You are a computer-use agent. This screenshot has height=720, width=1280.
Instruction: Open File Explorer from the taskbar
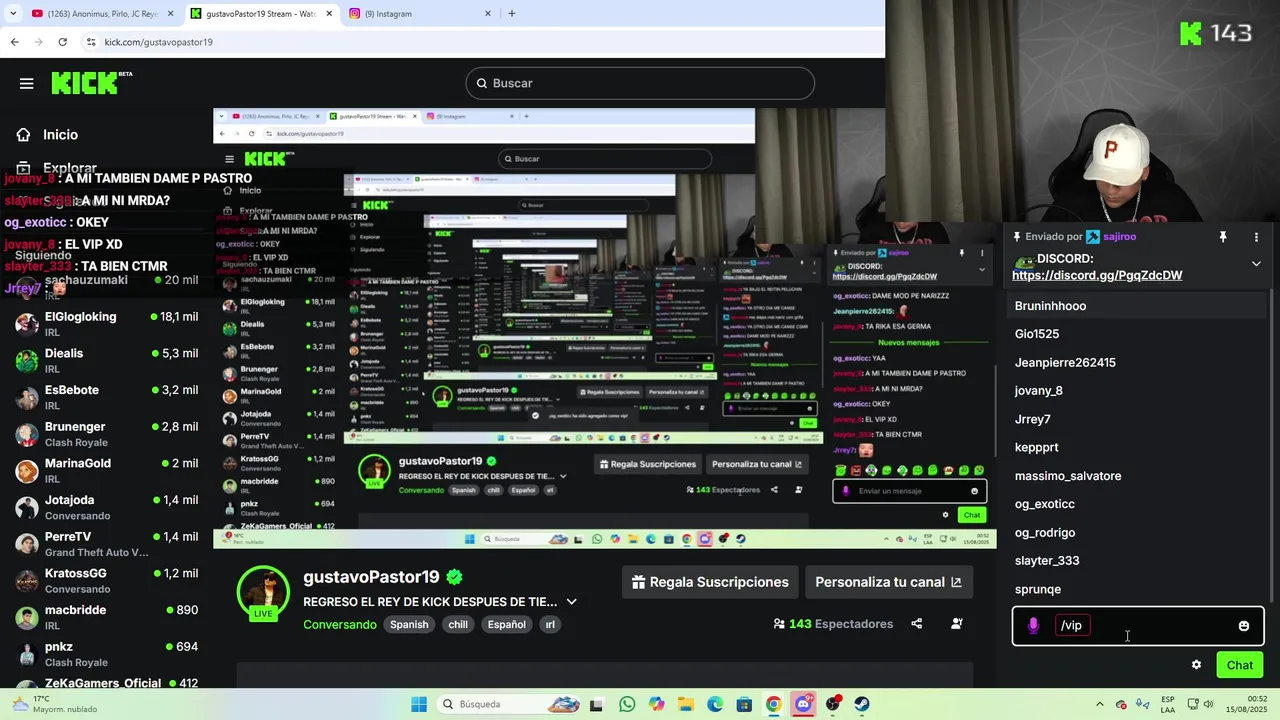coord(686,704)
